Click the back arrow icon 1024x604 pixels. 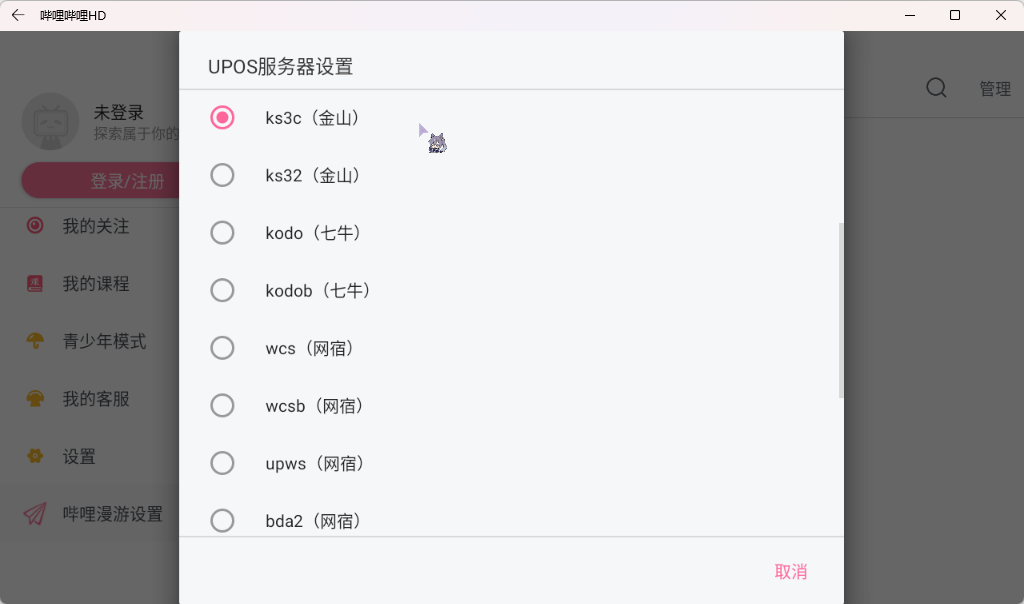[18, 15]
